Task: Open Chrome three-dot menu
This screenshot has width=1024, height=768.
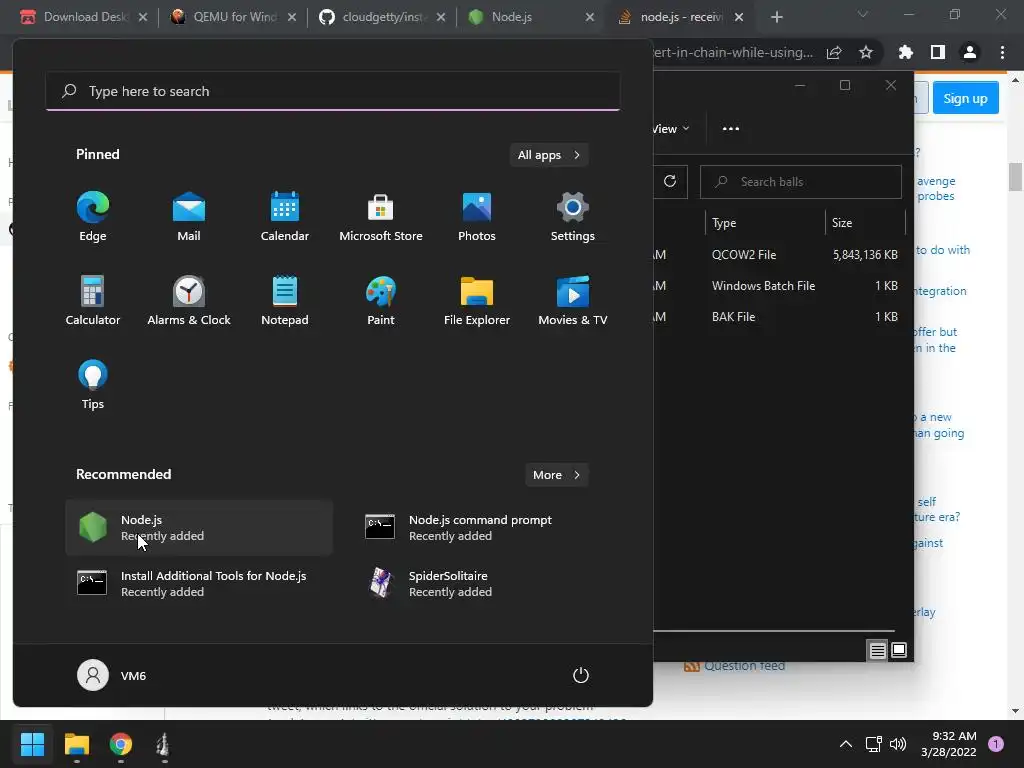Action: point(1002,53)
